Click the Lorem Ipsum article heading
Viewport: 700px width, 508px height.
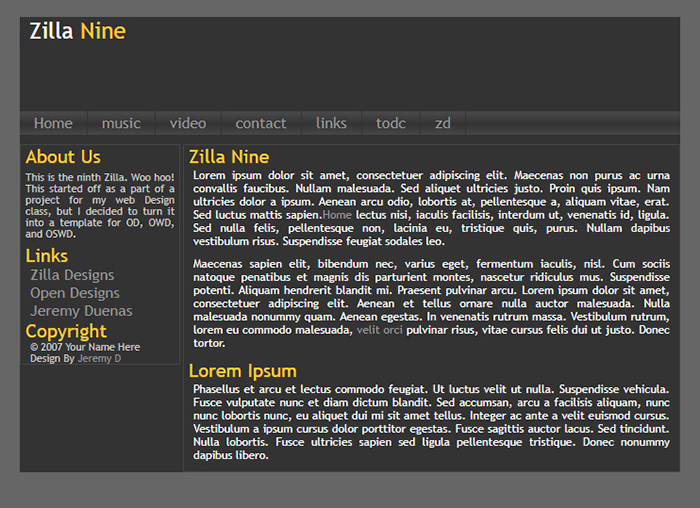point(243,371)
